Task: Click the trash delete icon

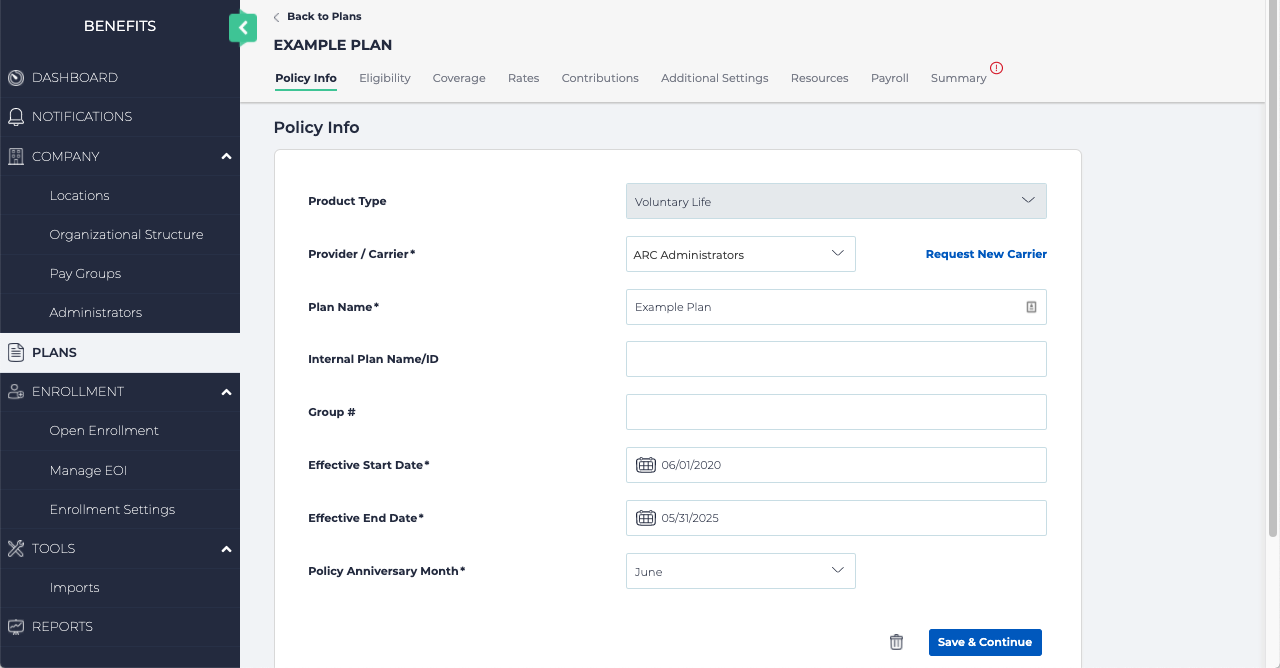Action: coord(896,642)
